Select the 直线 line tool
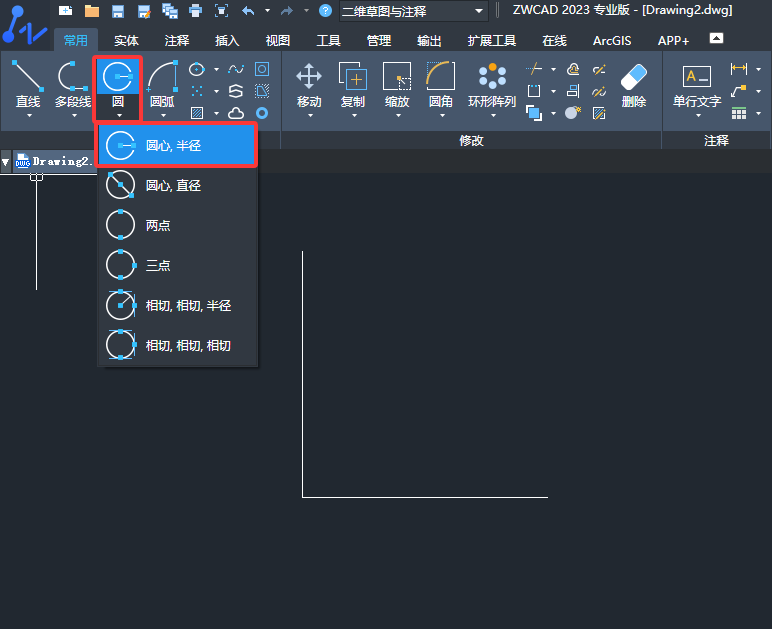Screen dimensions: 772x629 [28, 84]
